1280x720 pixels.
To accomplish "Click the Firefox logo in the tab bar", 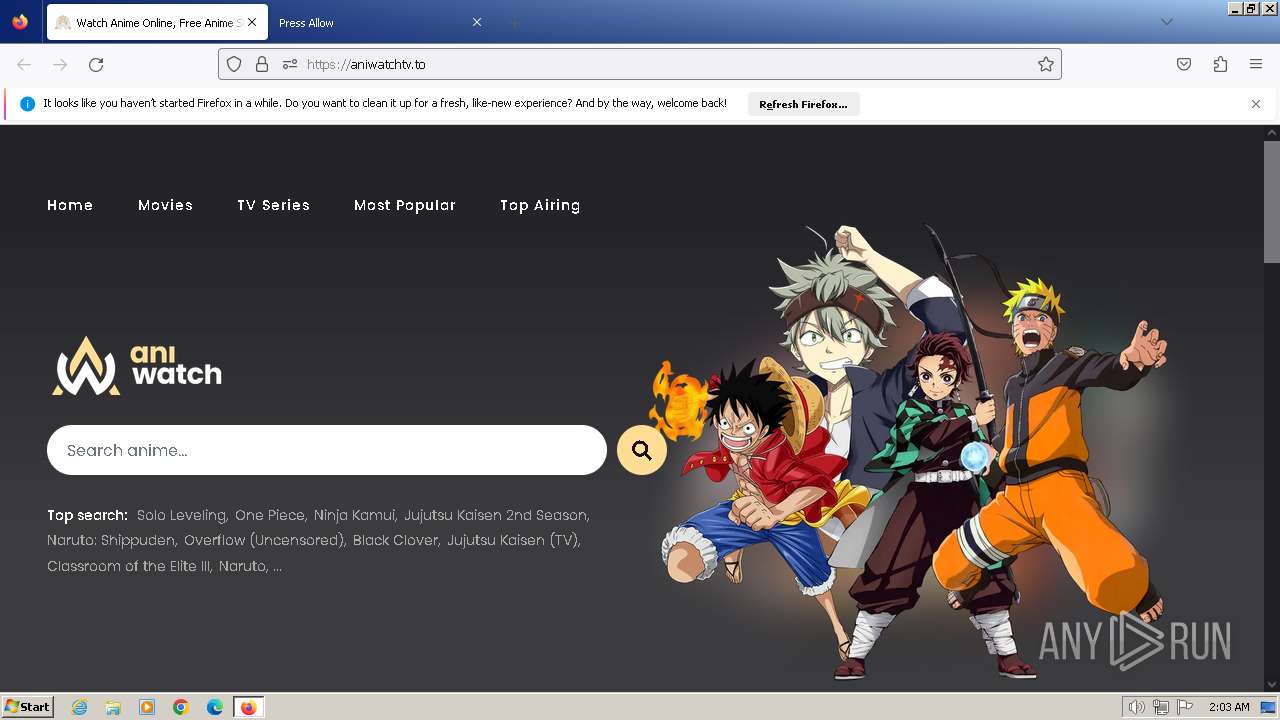I will [20, 22].
